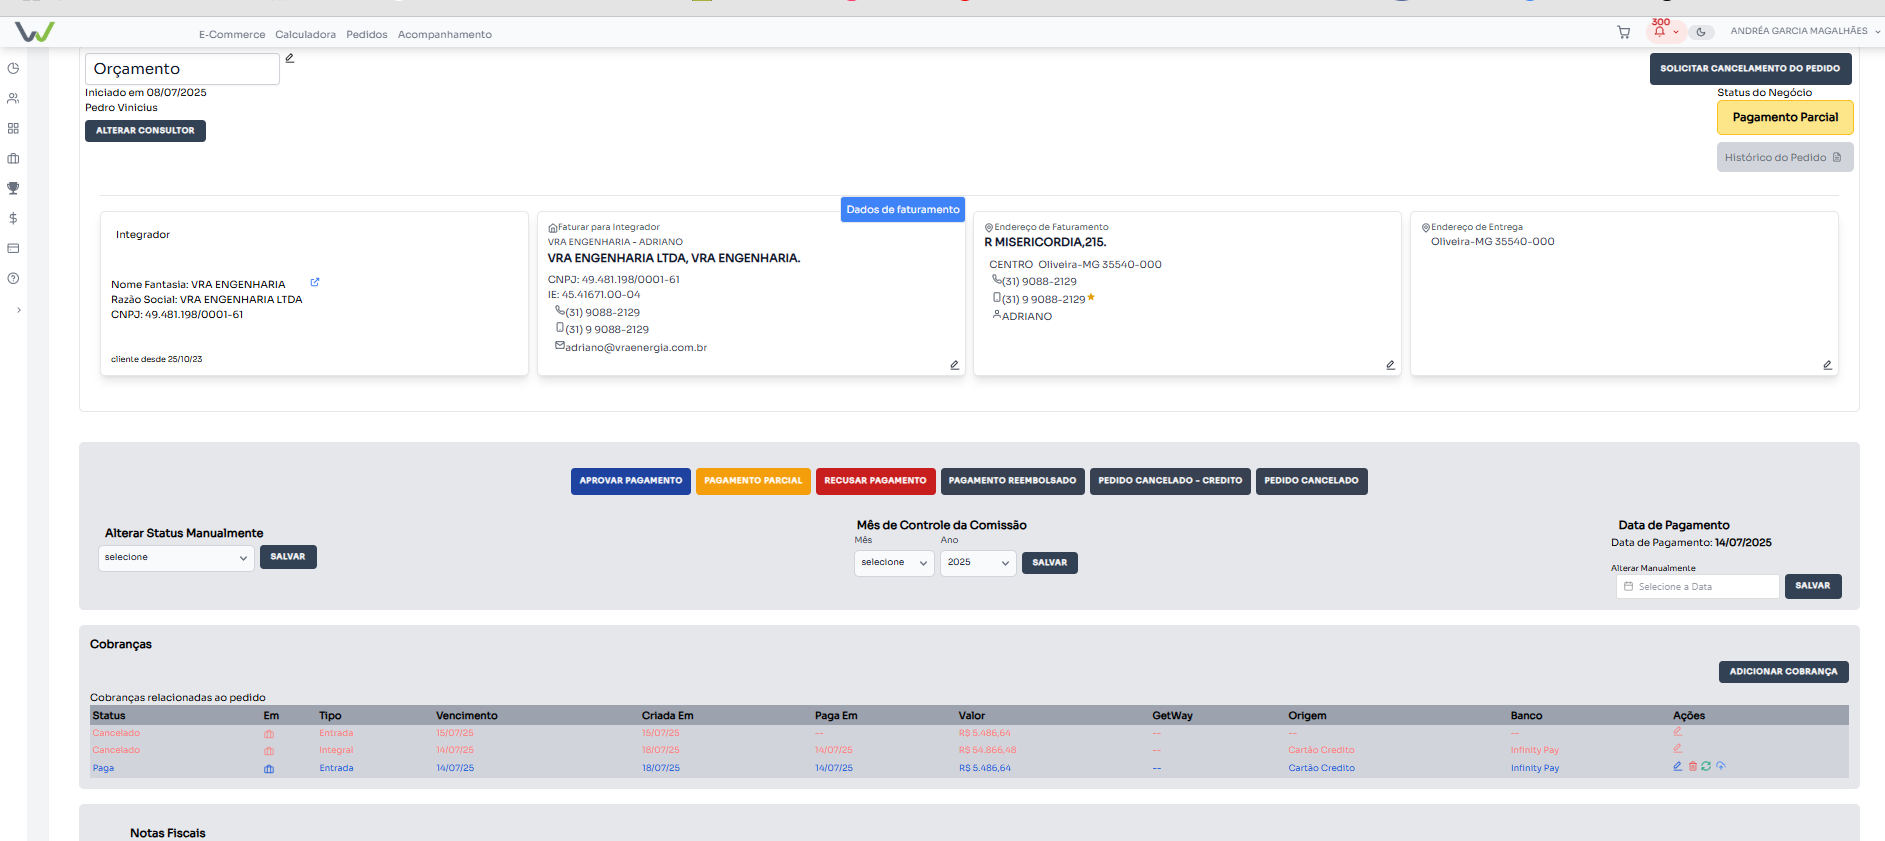Open the Mês selection dropdown
Image resolution: width=1885 pixels, height=841 pixels.
(894, 563)
